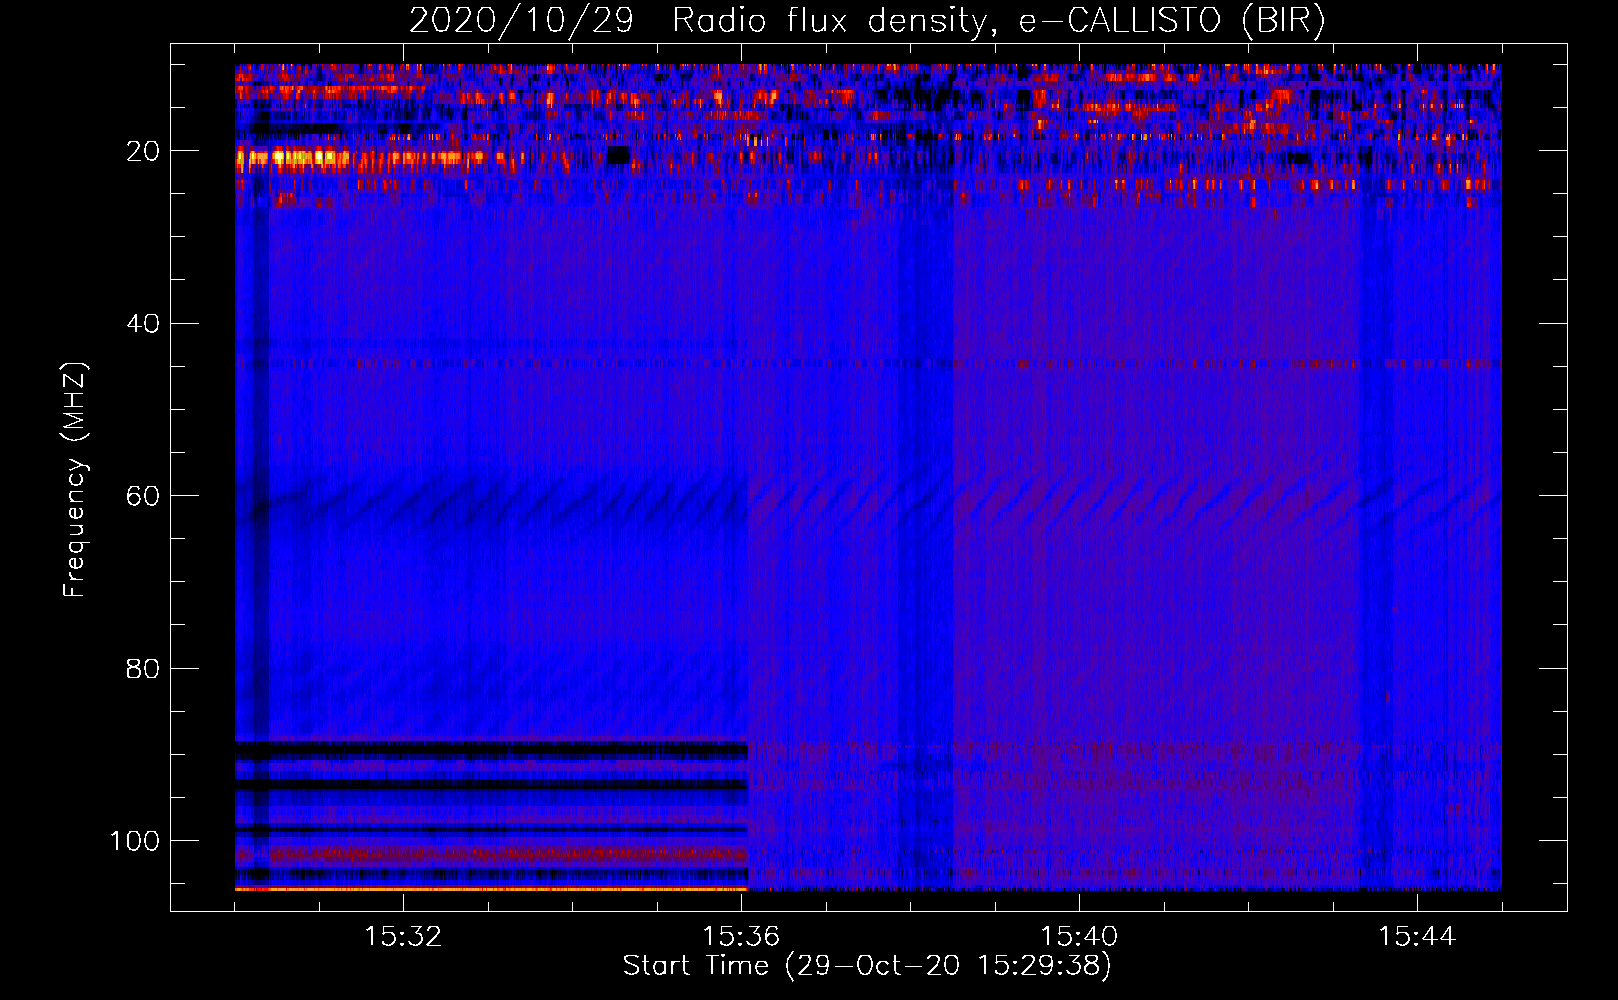Click the '60' frequency tick label
The image size is (1618, 1000).
(143, 497)
